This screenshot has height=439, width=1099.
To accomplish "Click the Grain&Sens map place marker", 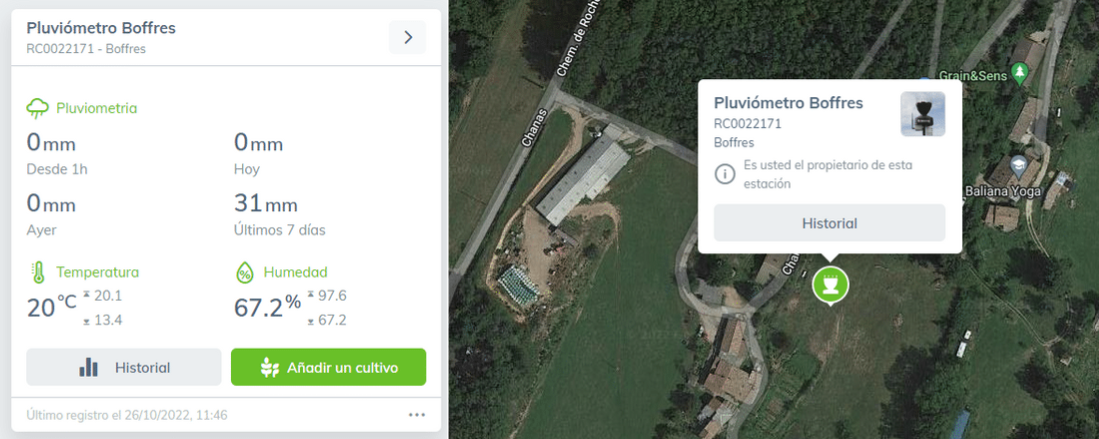I will (1020, 72).
